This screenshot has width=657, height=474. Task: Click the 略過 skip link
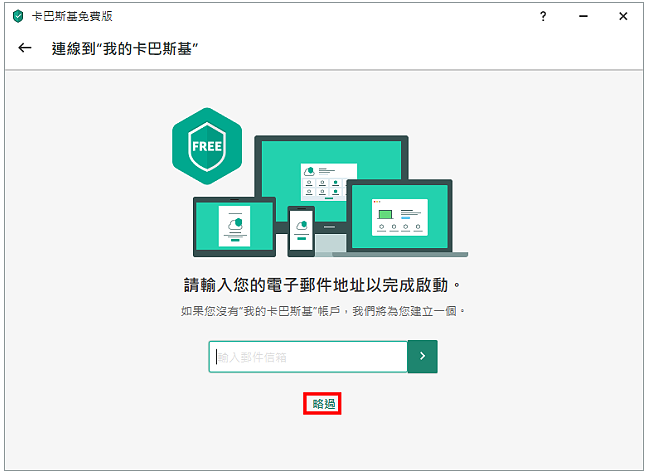click(322, 404)
